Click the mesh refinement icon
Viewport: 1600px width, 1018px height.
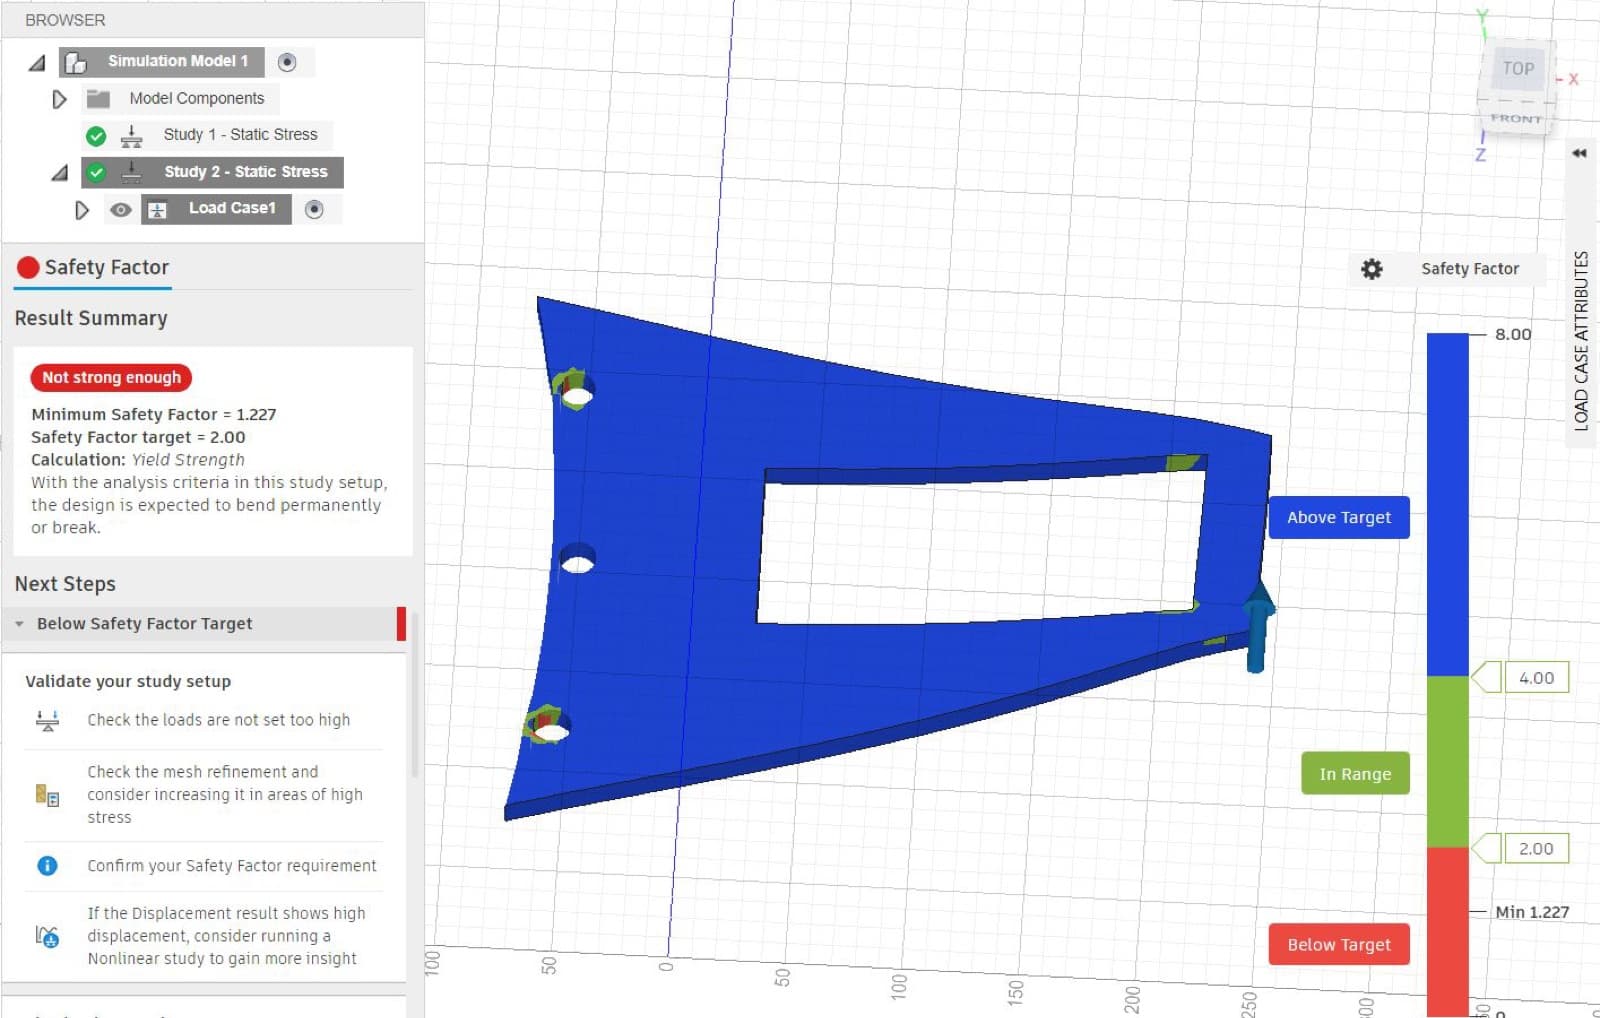[x=47, y=795]
